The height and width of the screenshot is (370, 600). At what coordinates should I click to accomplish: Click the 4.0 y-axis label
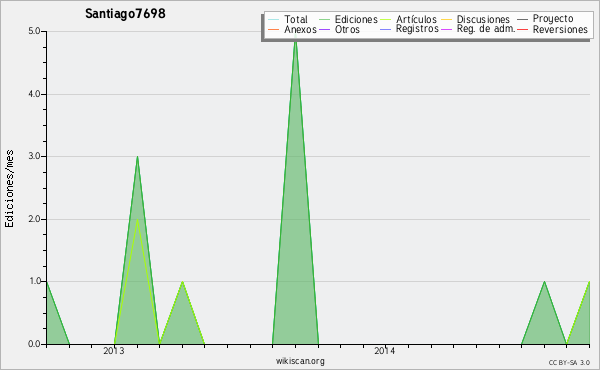click(x=34, y=94)
